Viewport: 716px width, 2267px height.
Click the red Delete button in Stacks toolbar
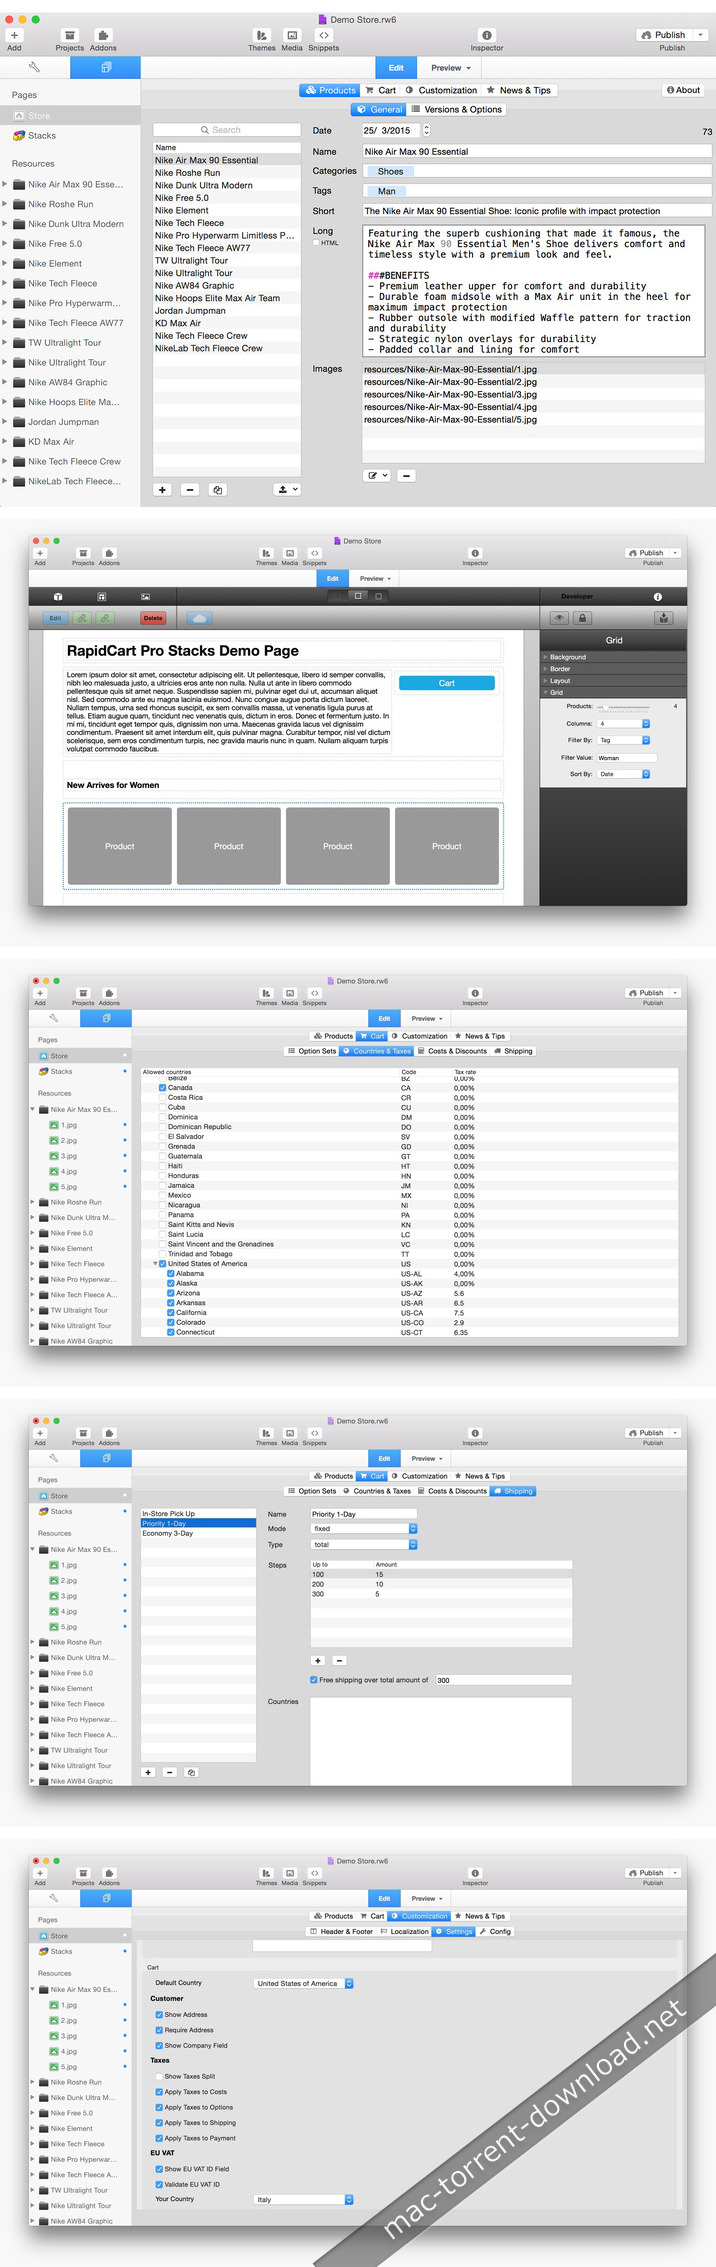click(x=153, y=618)
